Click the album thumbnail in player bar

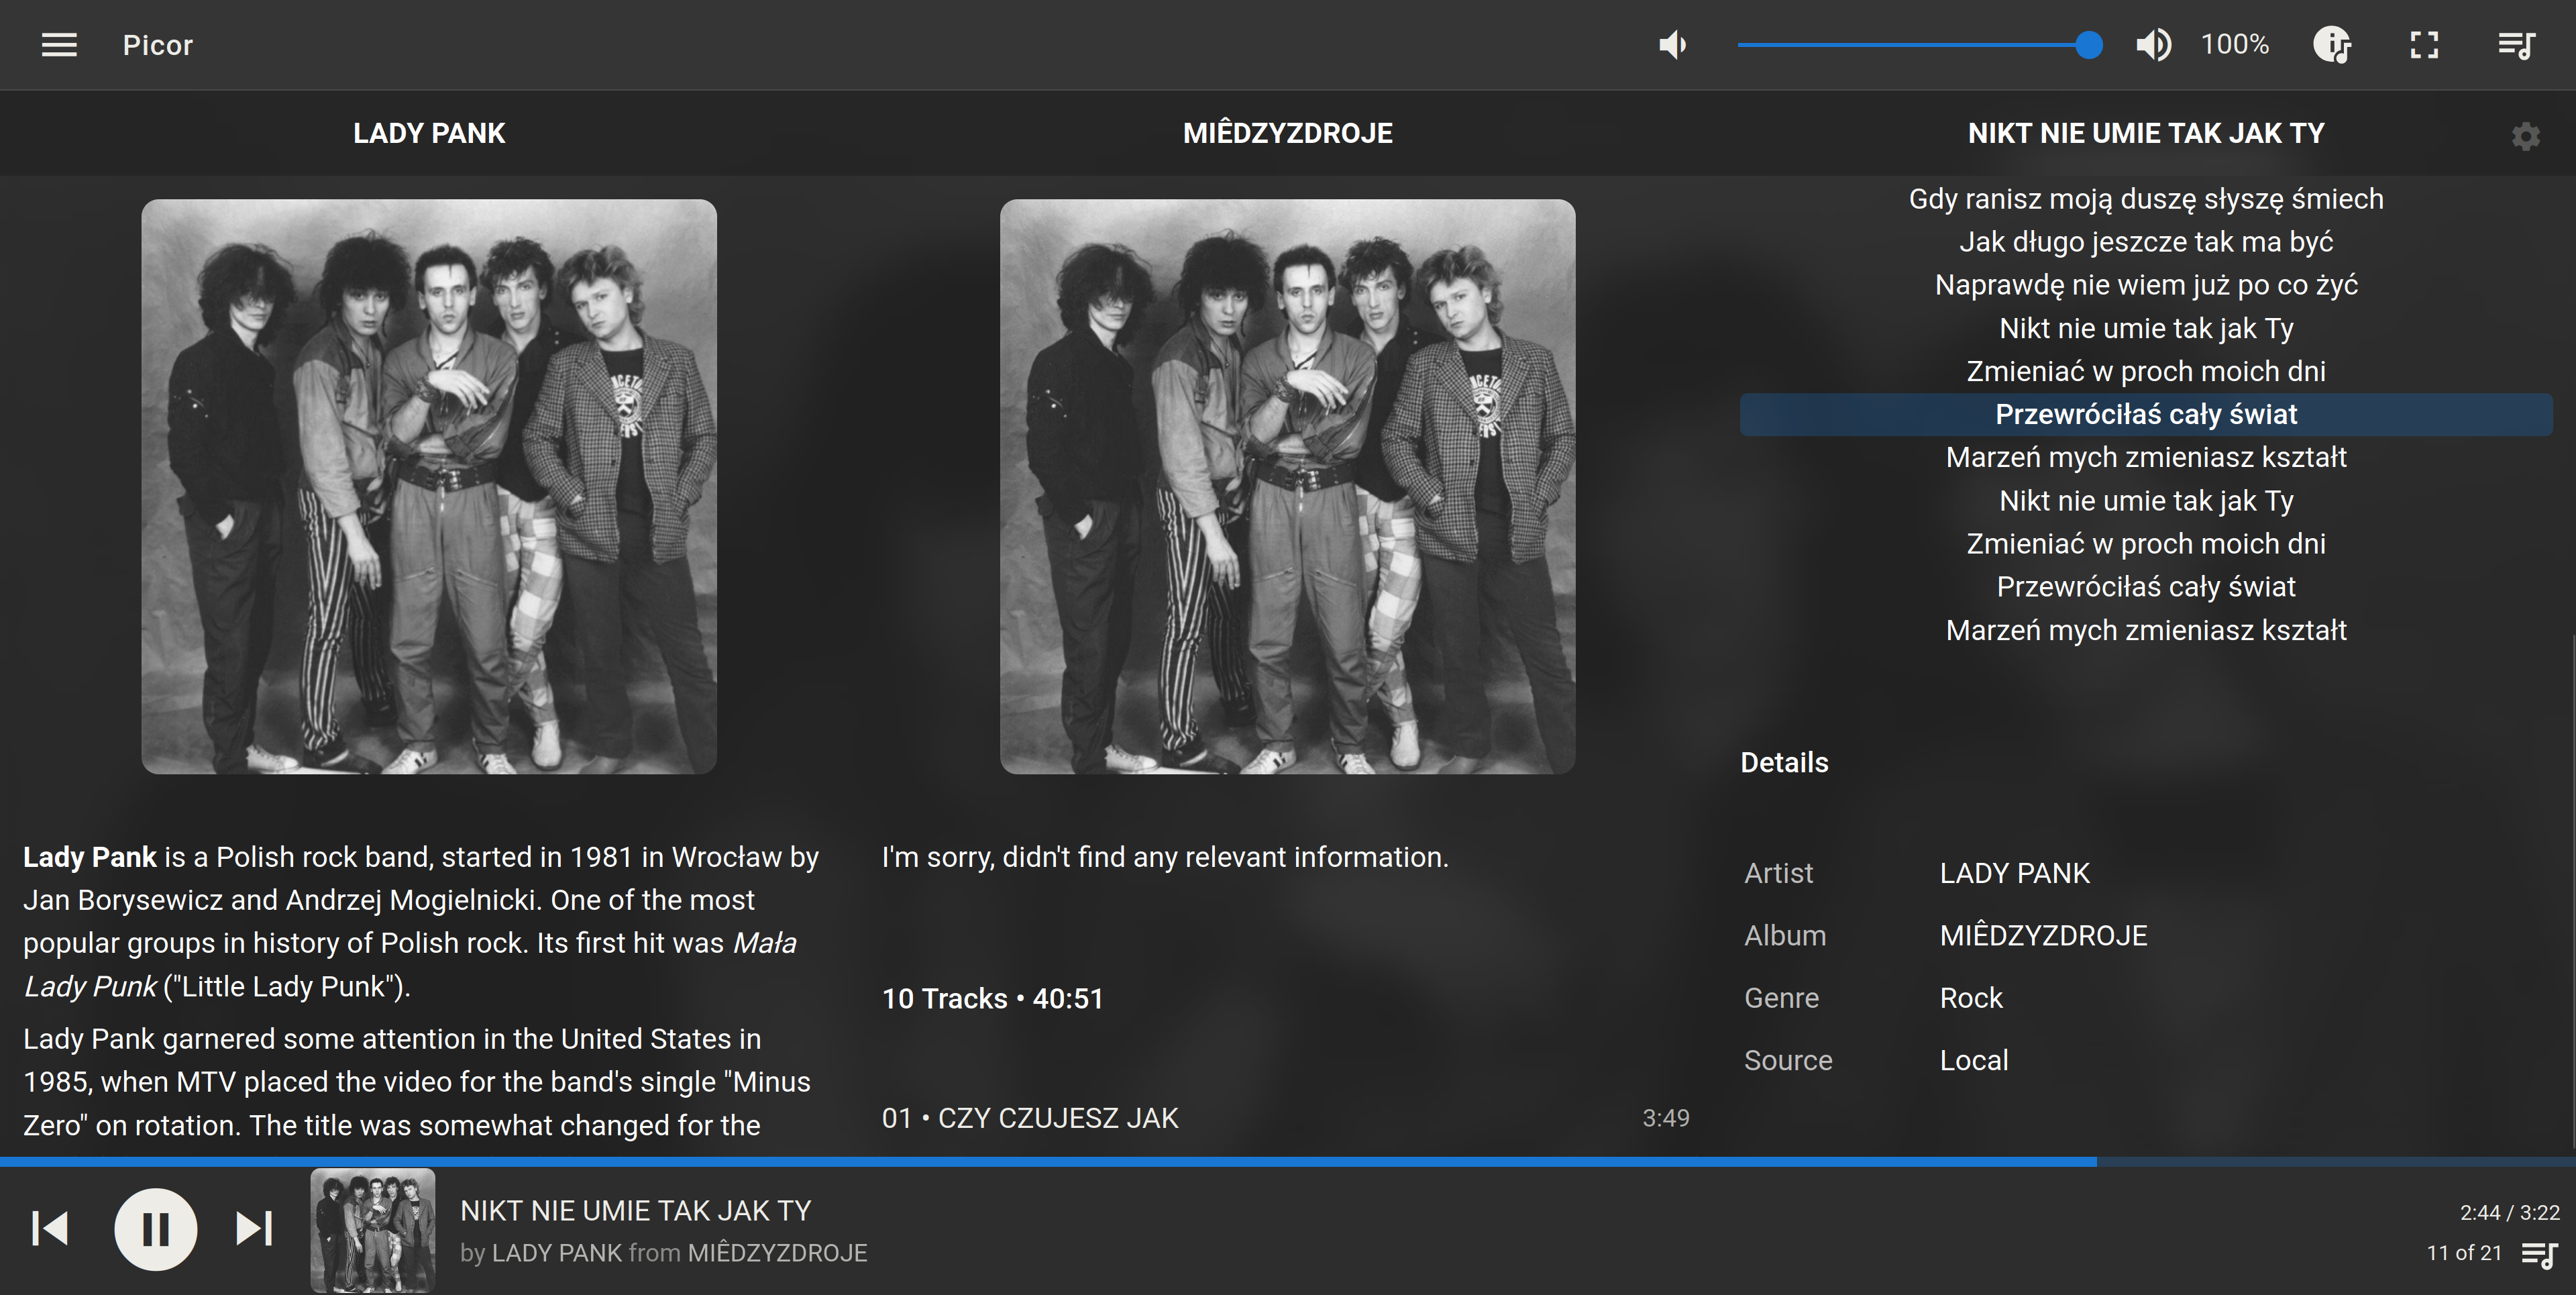373,1230
